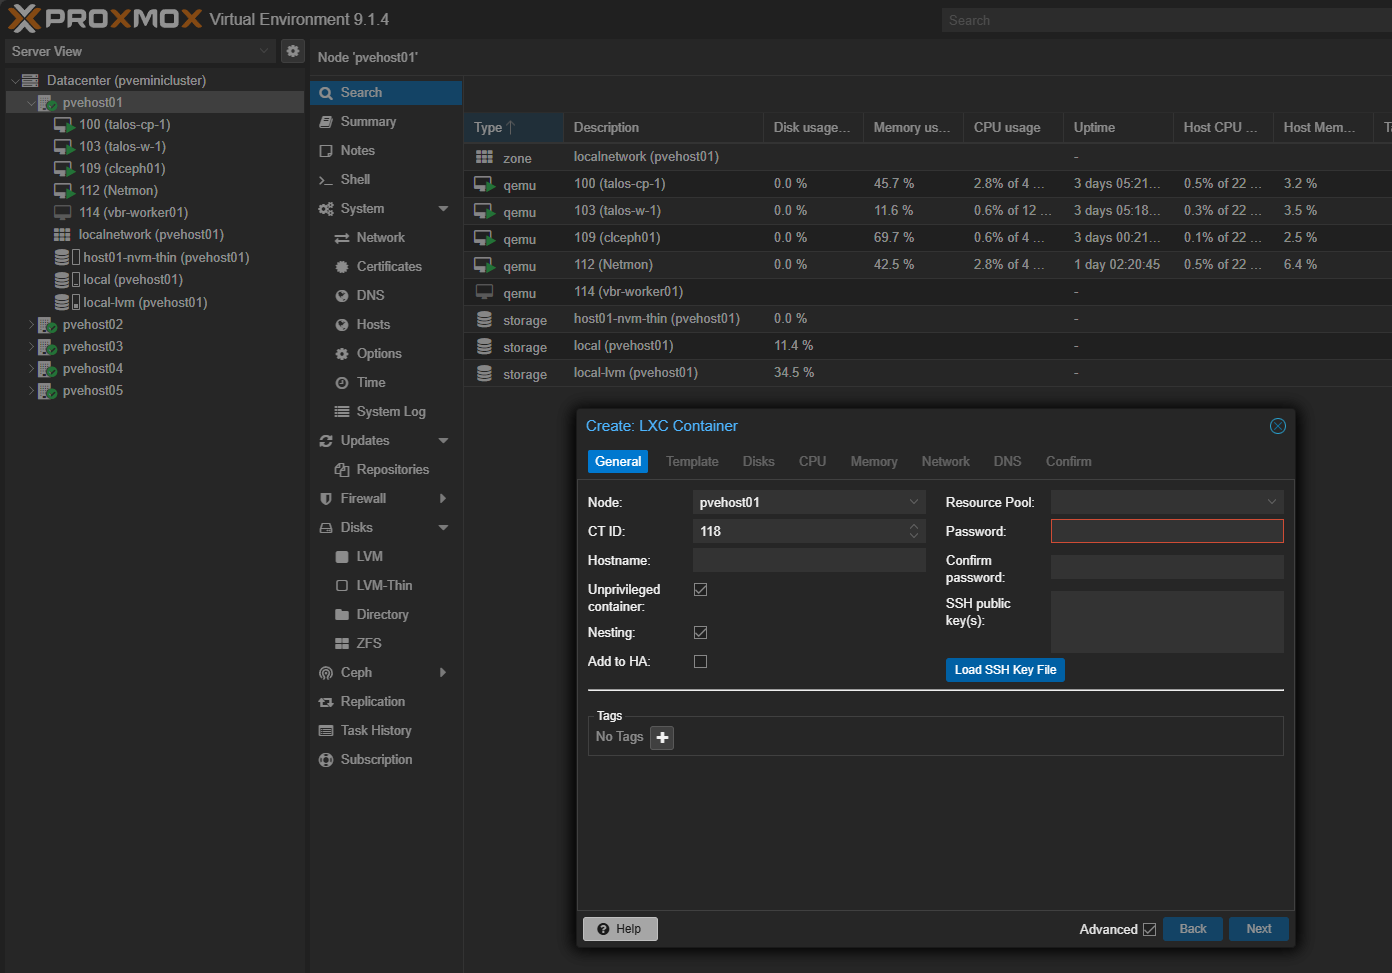Select the 100 (talos-cp-1) VM icon in tree
Viewport: 1392px width, 973px height.
(64, 125)
